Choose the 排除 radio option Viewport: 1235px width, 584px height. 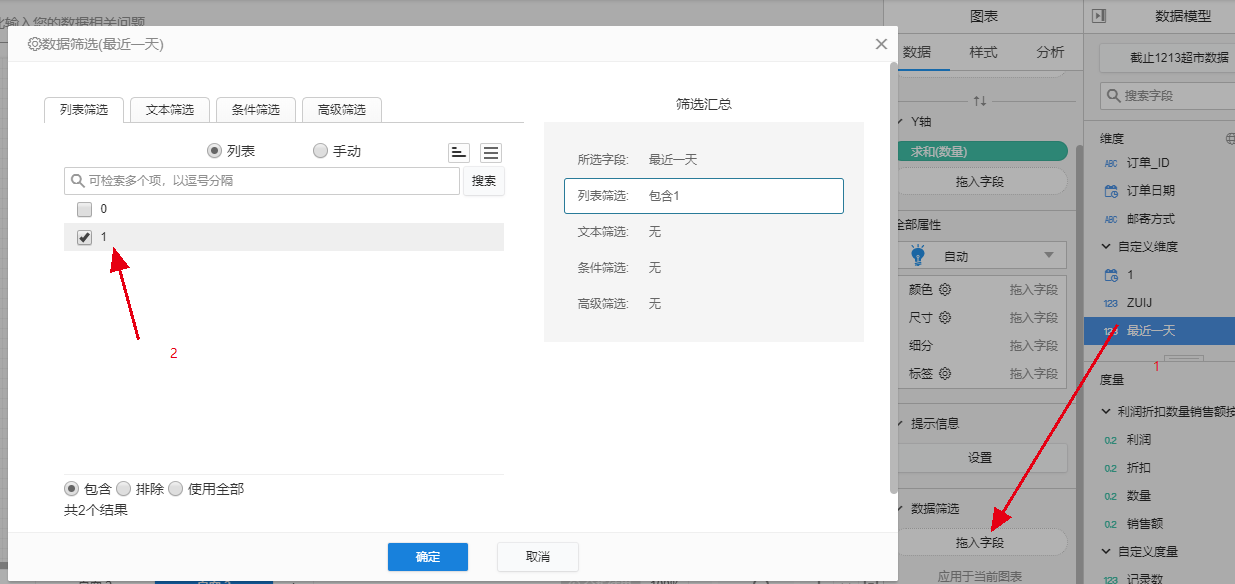(124, 489)
